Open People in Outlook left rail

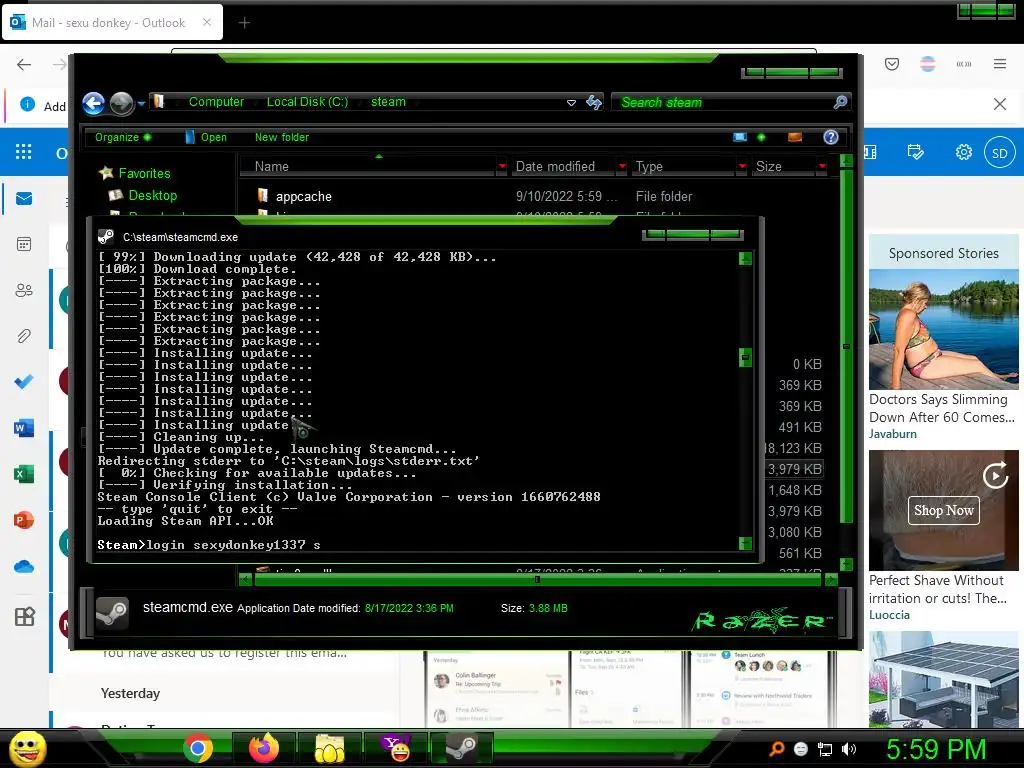pyautogui.click(x=24, y=290)
